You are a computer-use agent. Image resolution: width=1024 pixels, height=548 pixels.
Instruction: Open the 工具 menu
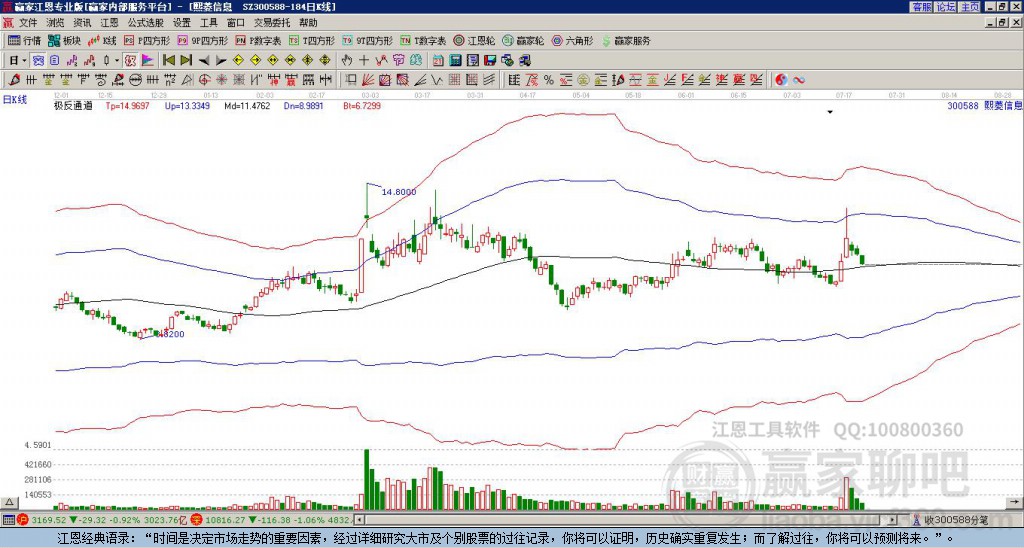click(208, 23)
